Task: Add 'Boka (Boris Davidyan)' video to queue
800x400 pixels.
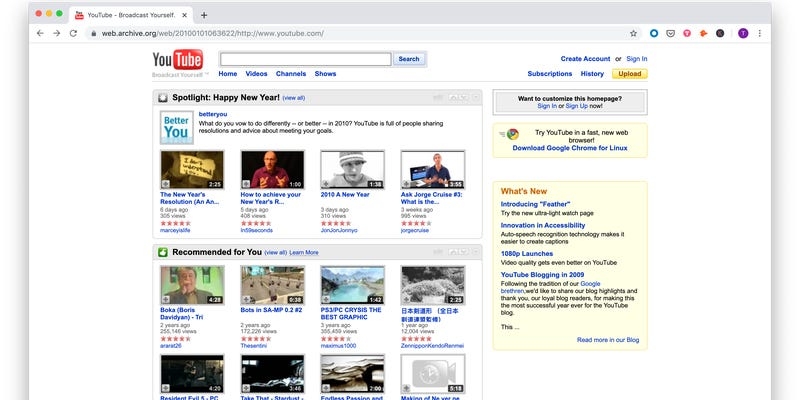Action: click(x=166, y=299)
